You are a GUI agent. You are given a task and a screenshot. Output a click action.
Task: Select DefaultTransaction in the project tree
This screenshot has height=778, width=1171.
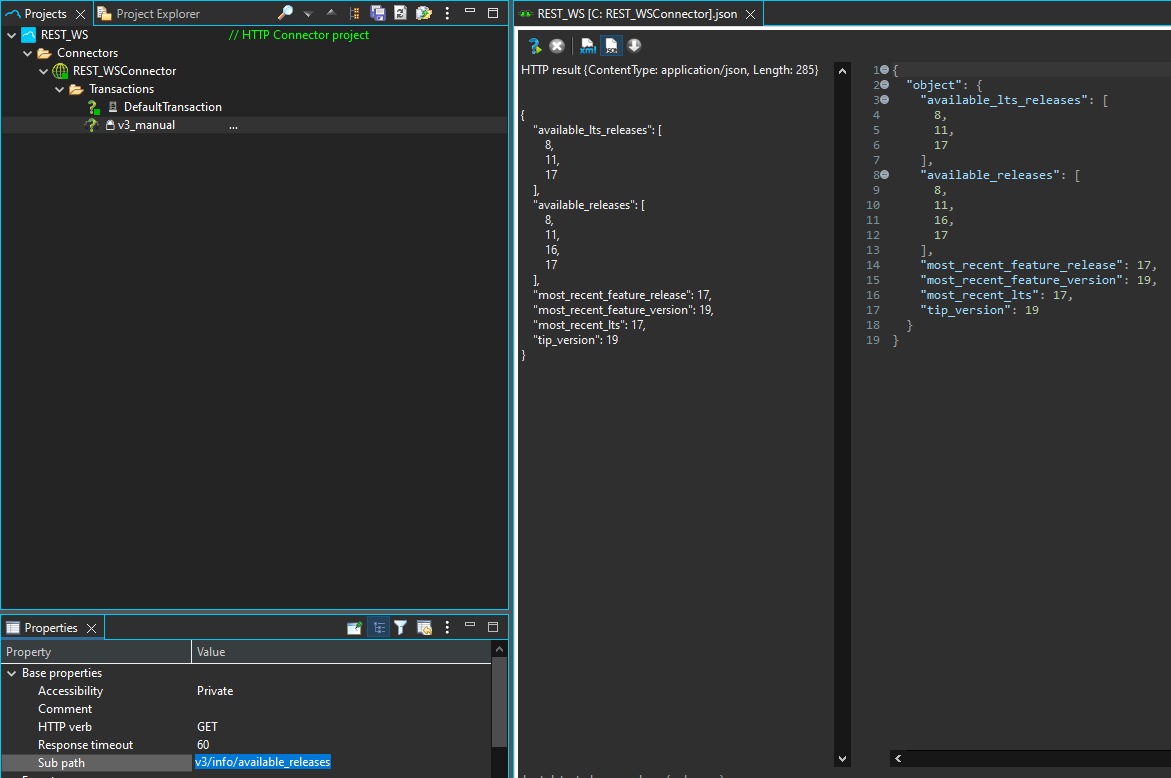coord(172,107)
